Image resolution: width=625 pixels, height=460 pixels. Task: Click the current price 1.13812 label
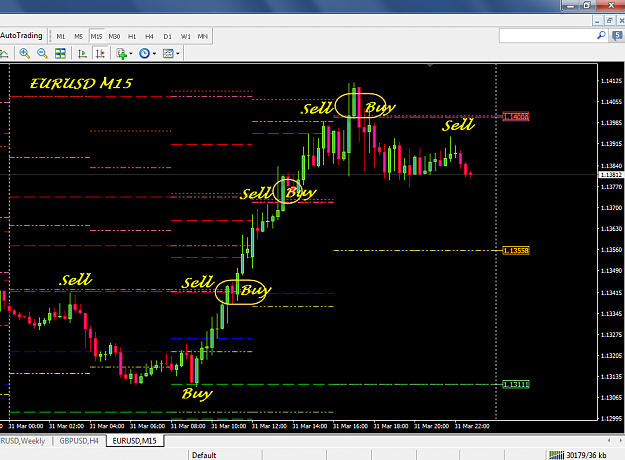coord(611,175)
